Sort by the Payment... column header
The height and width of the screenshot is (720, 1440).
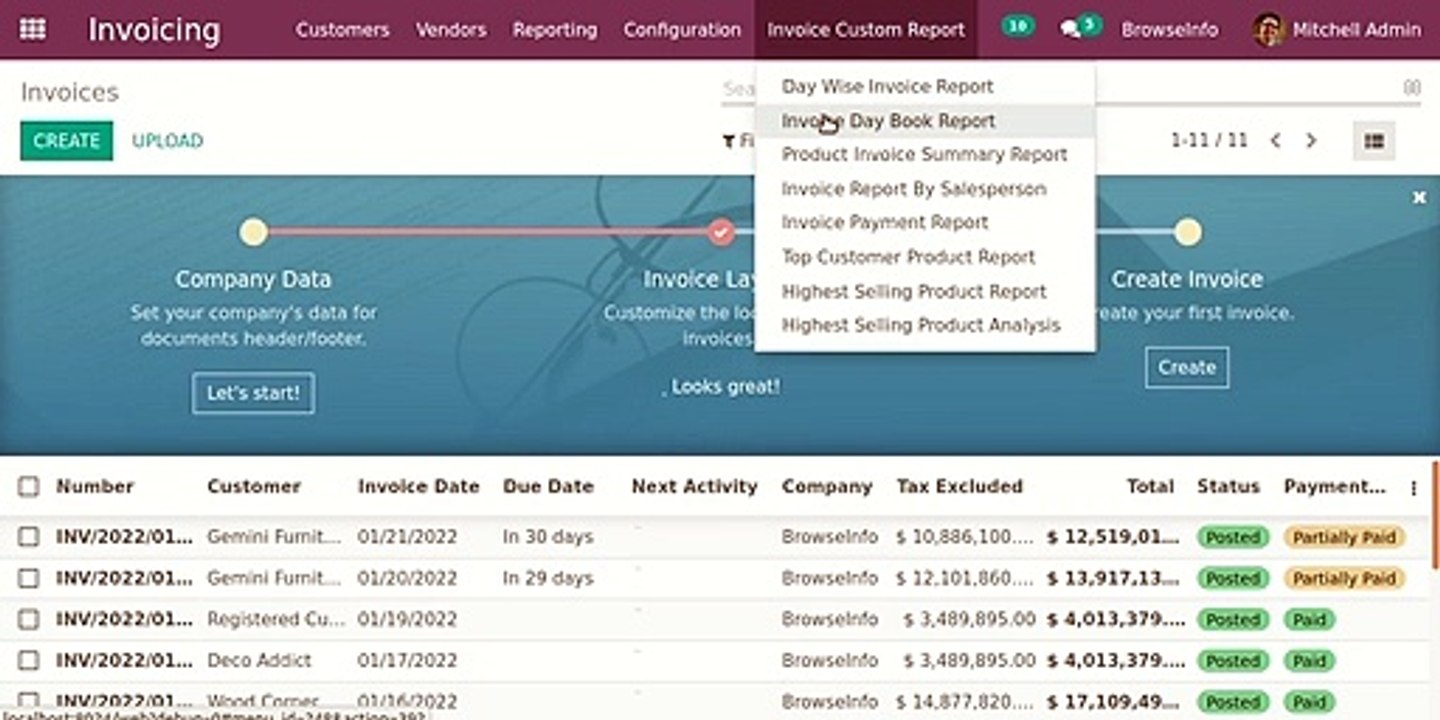[1334, 487]
